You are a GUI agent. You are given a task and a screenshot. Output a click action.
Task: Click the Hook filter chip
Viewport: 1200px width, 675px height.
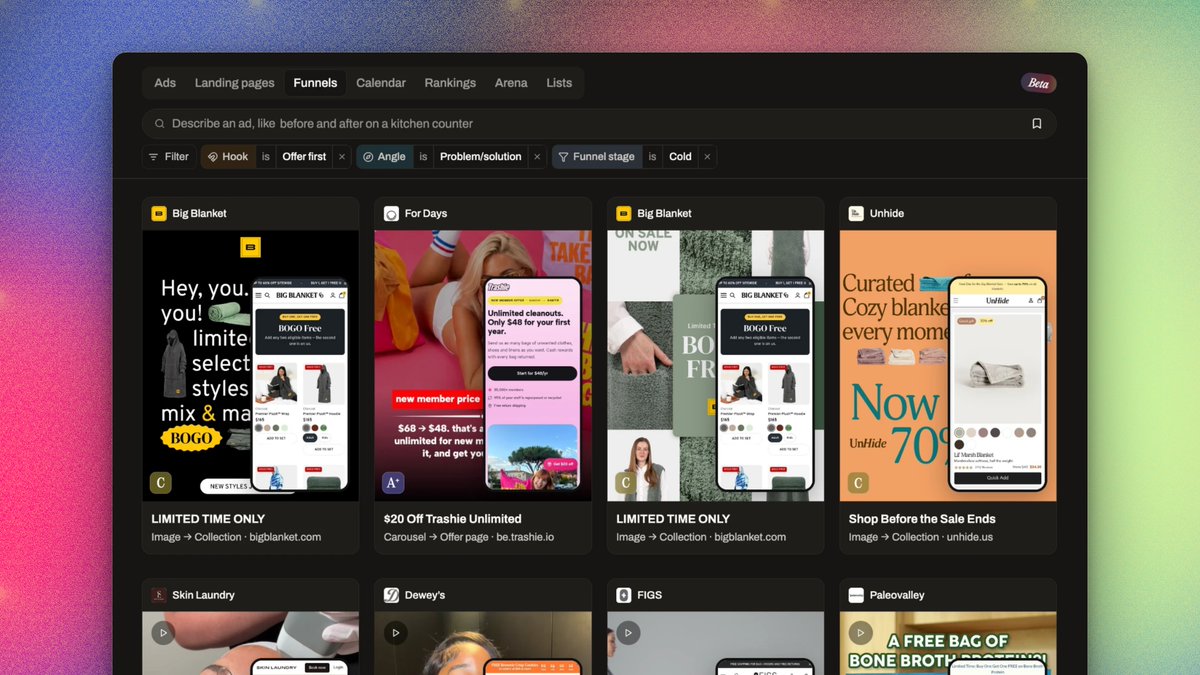(228, 157)
